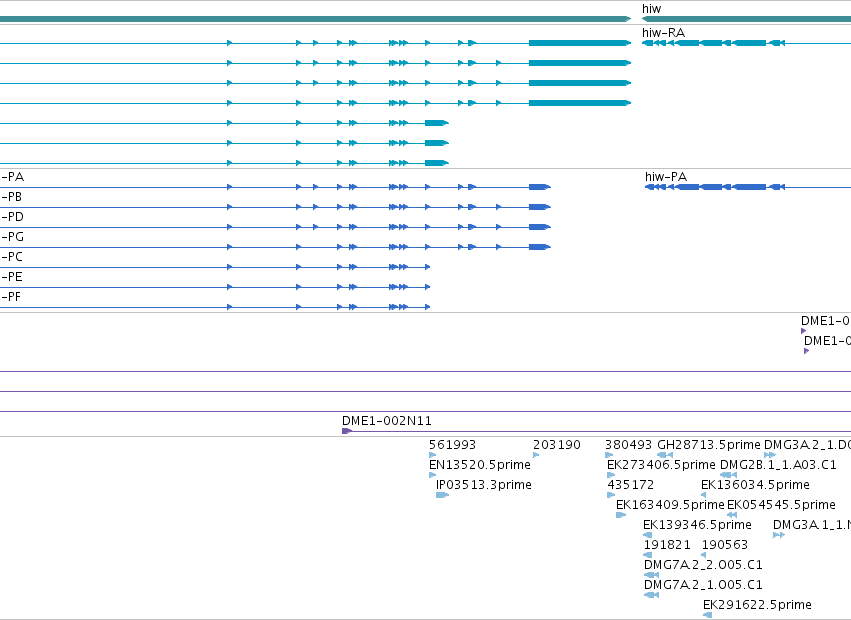Click the DMG7A.2_1.005.C1 feature label
851x620 pixels.
703,585
